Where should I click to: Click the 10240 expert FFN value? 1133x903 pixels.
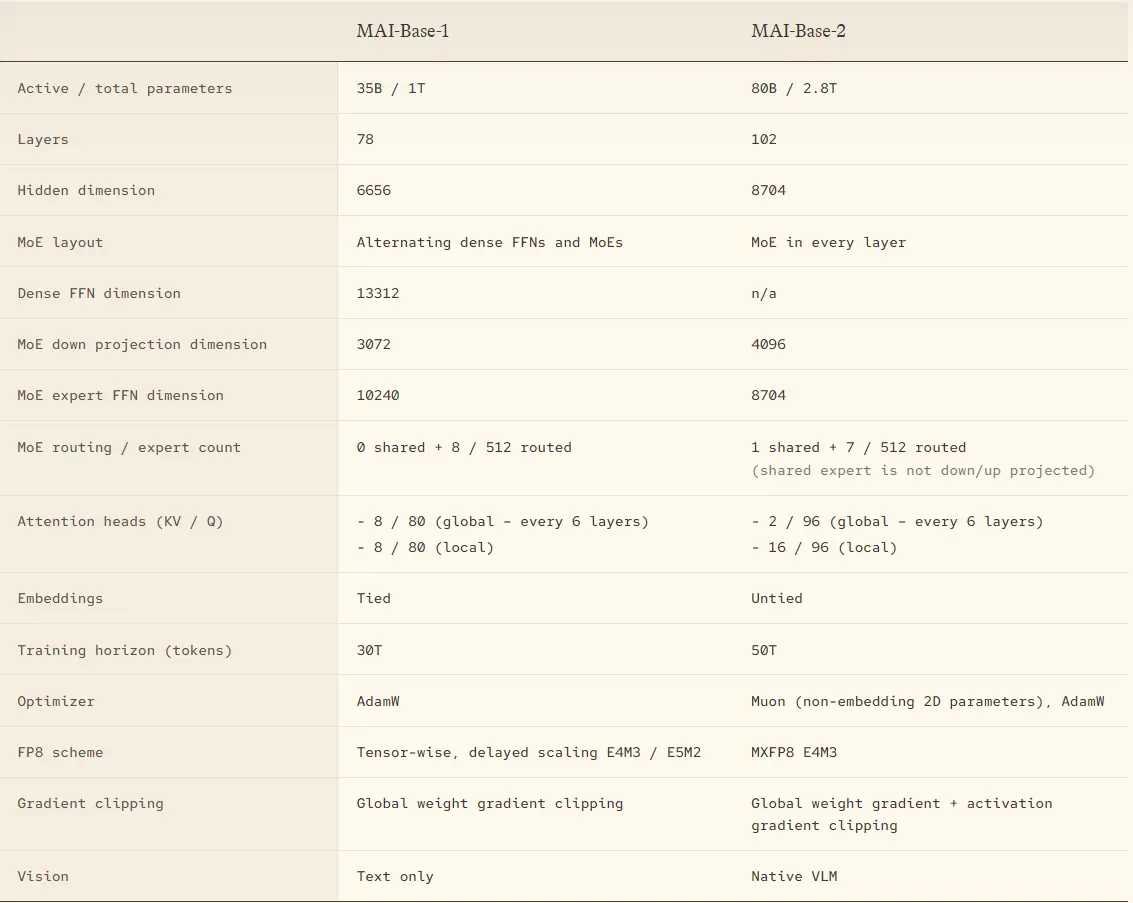(x=378, y=395)
